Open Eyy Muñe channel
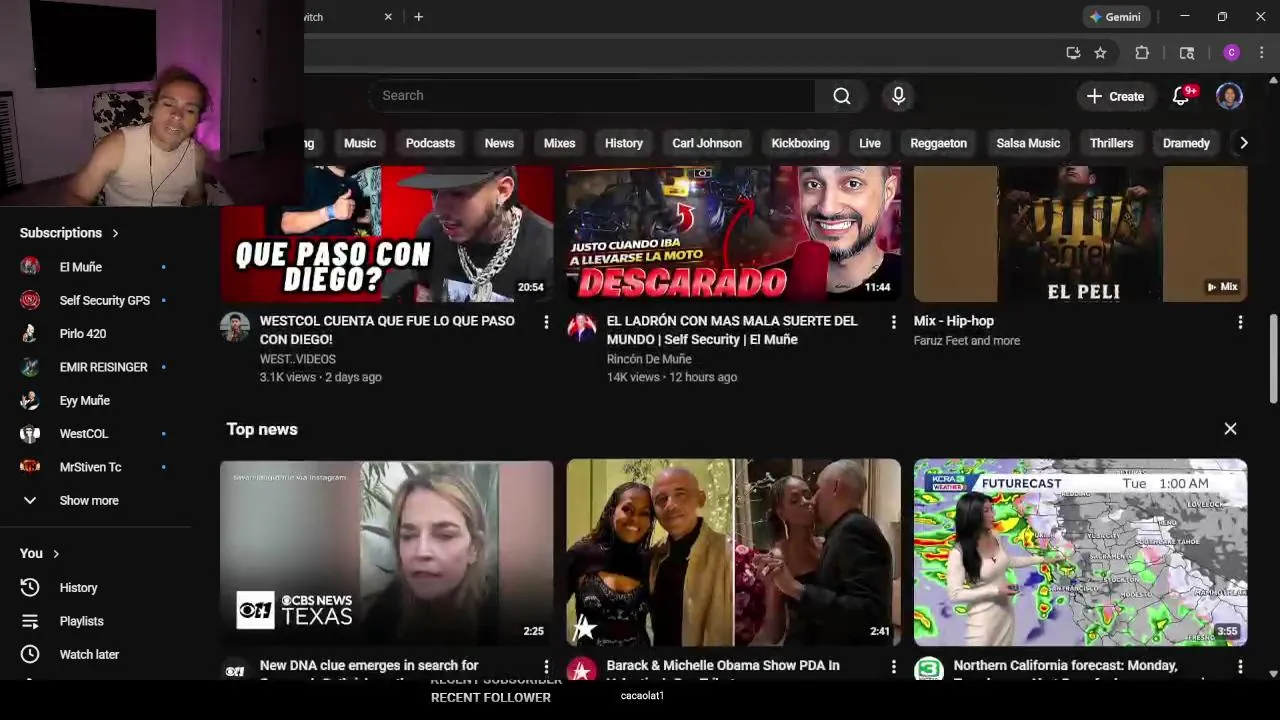The height and width of the screenshot is (720, 1280). [x=95, y=400]
